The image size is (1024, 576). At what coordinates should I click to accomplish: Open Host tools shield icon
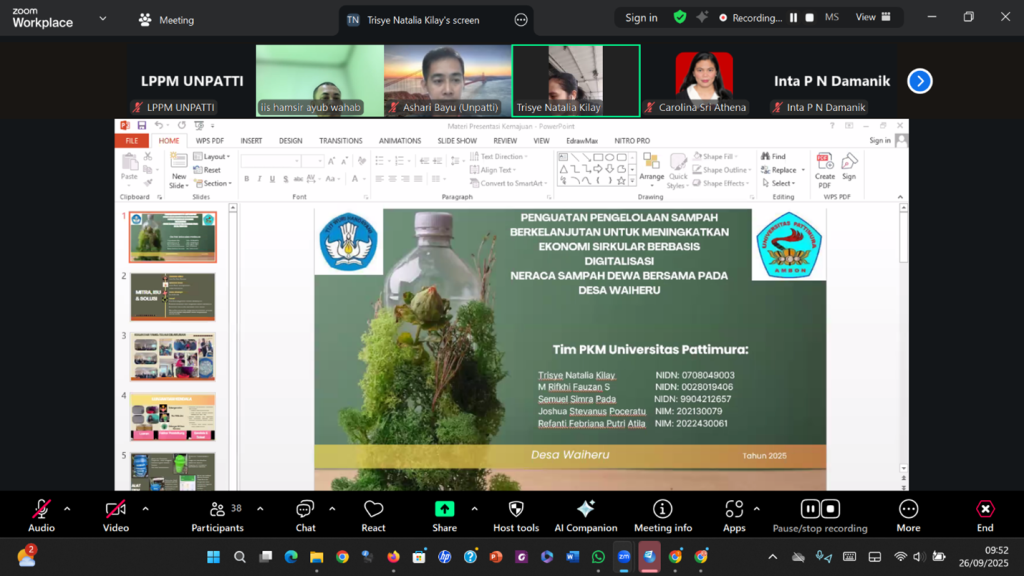point(516,510)
